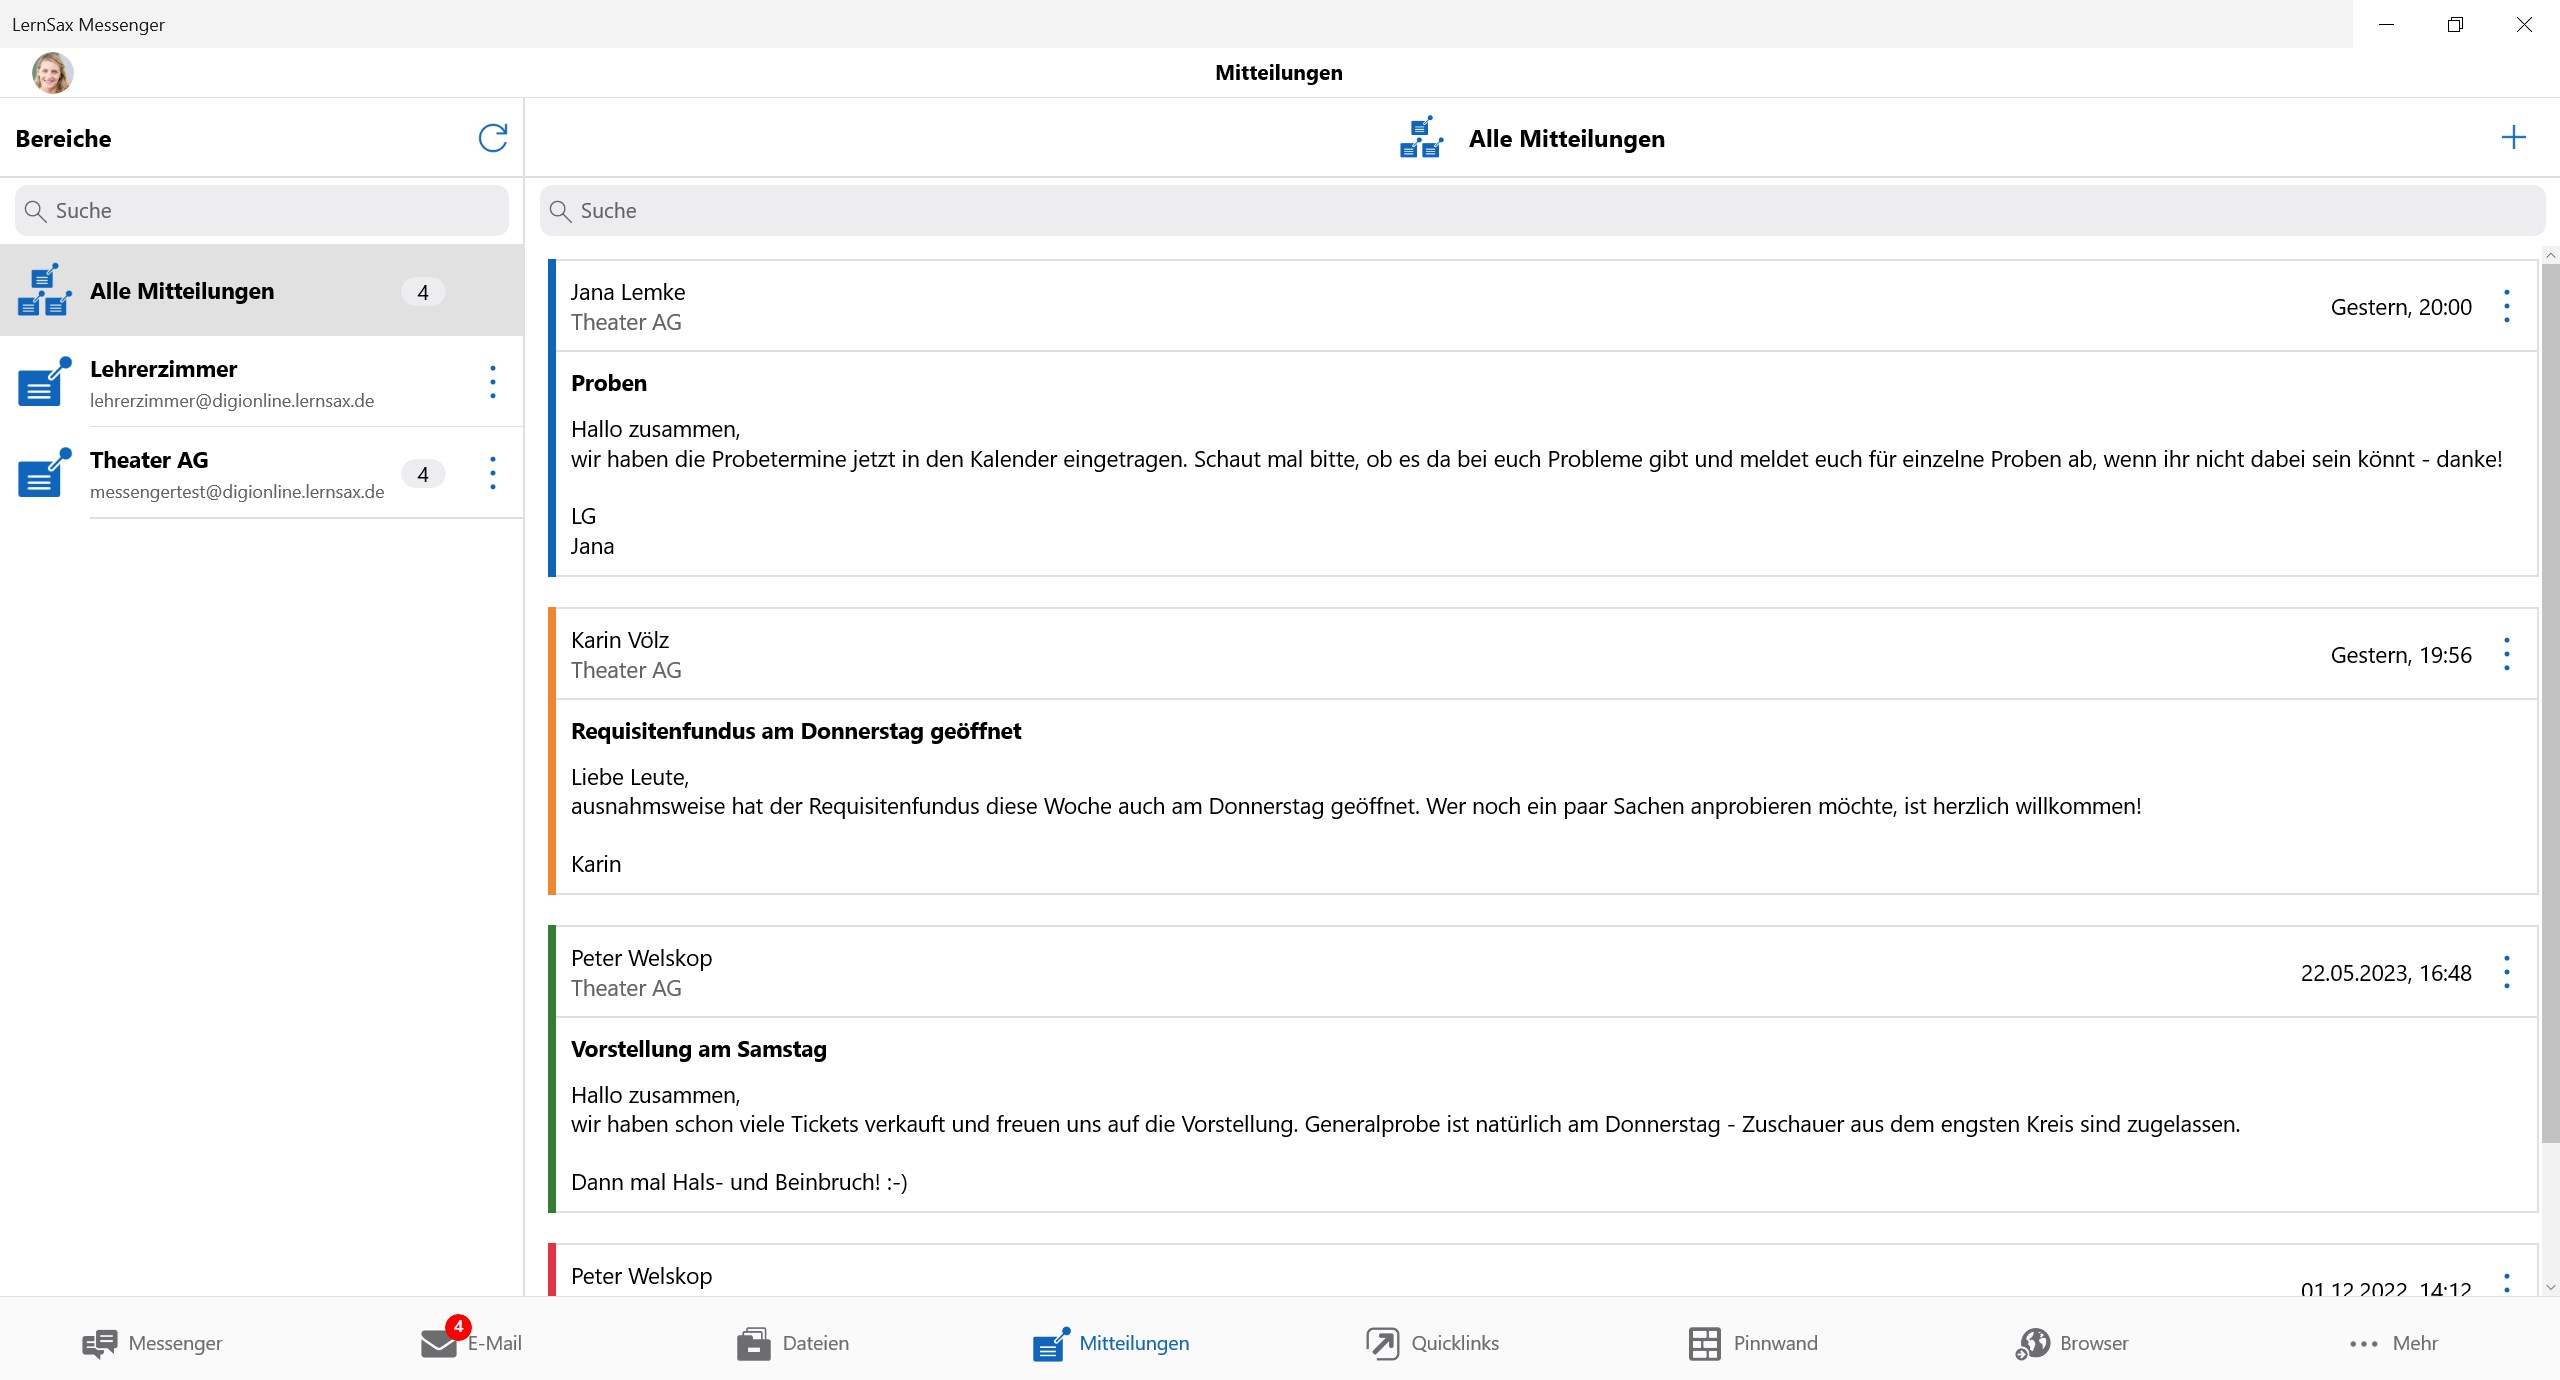Open three-dot menu of Karin Völz message
The height and width of the screenshot is (1380, 2560).
pos(2507,654)
